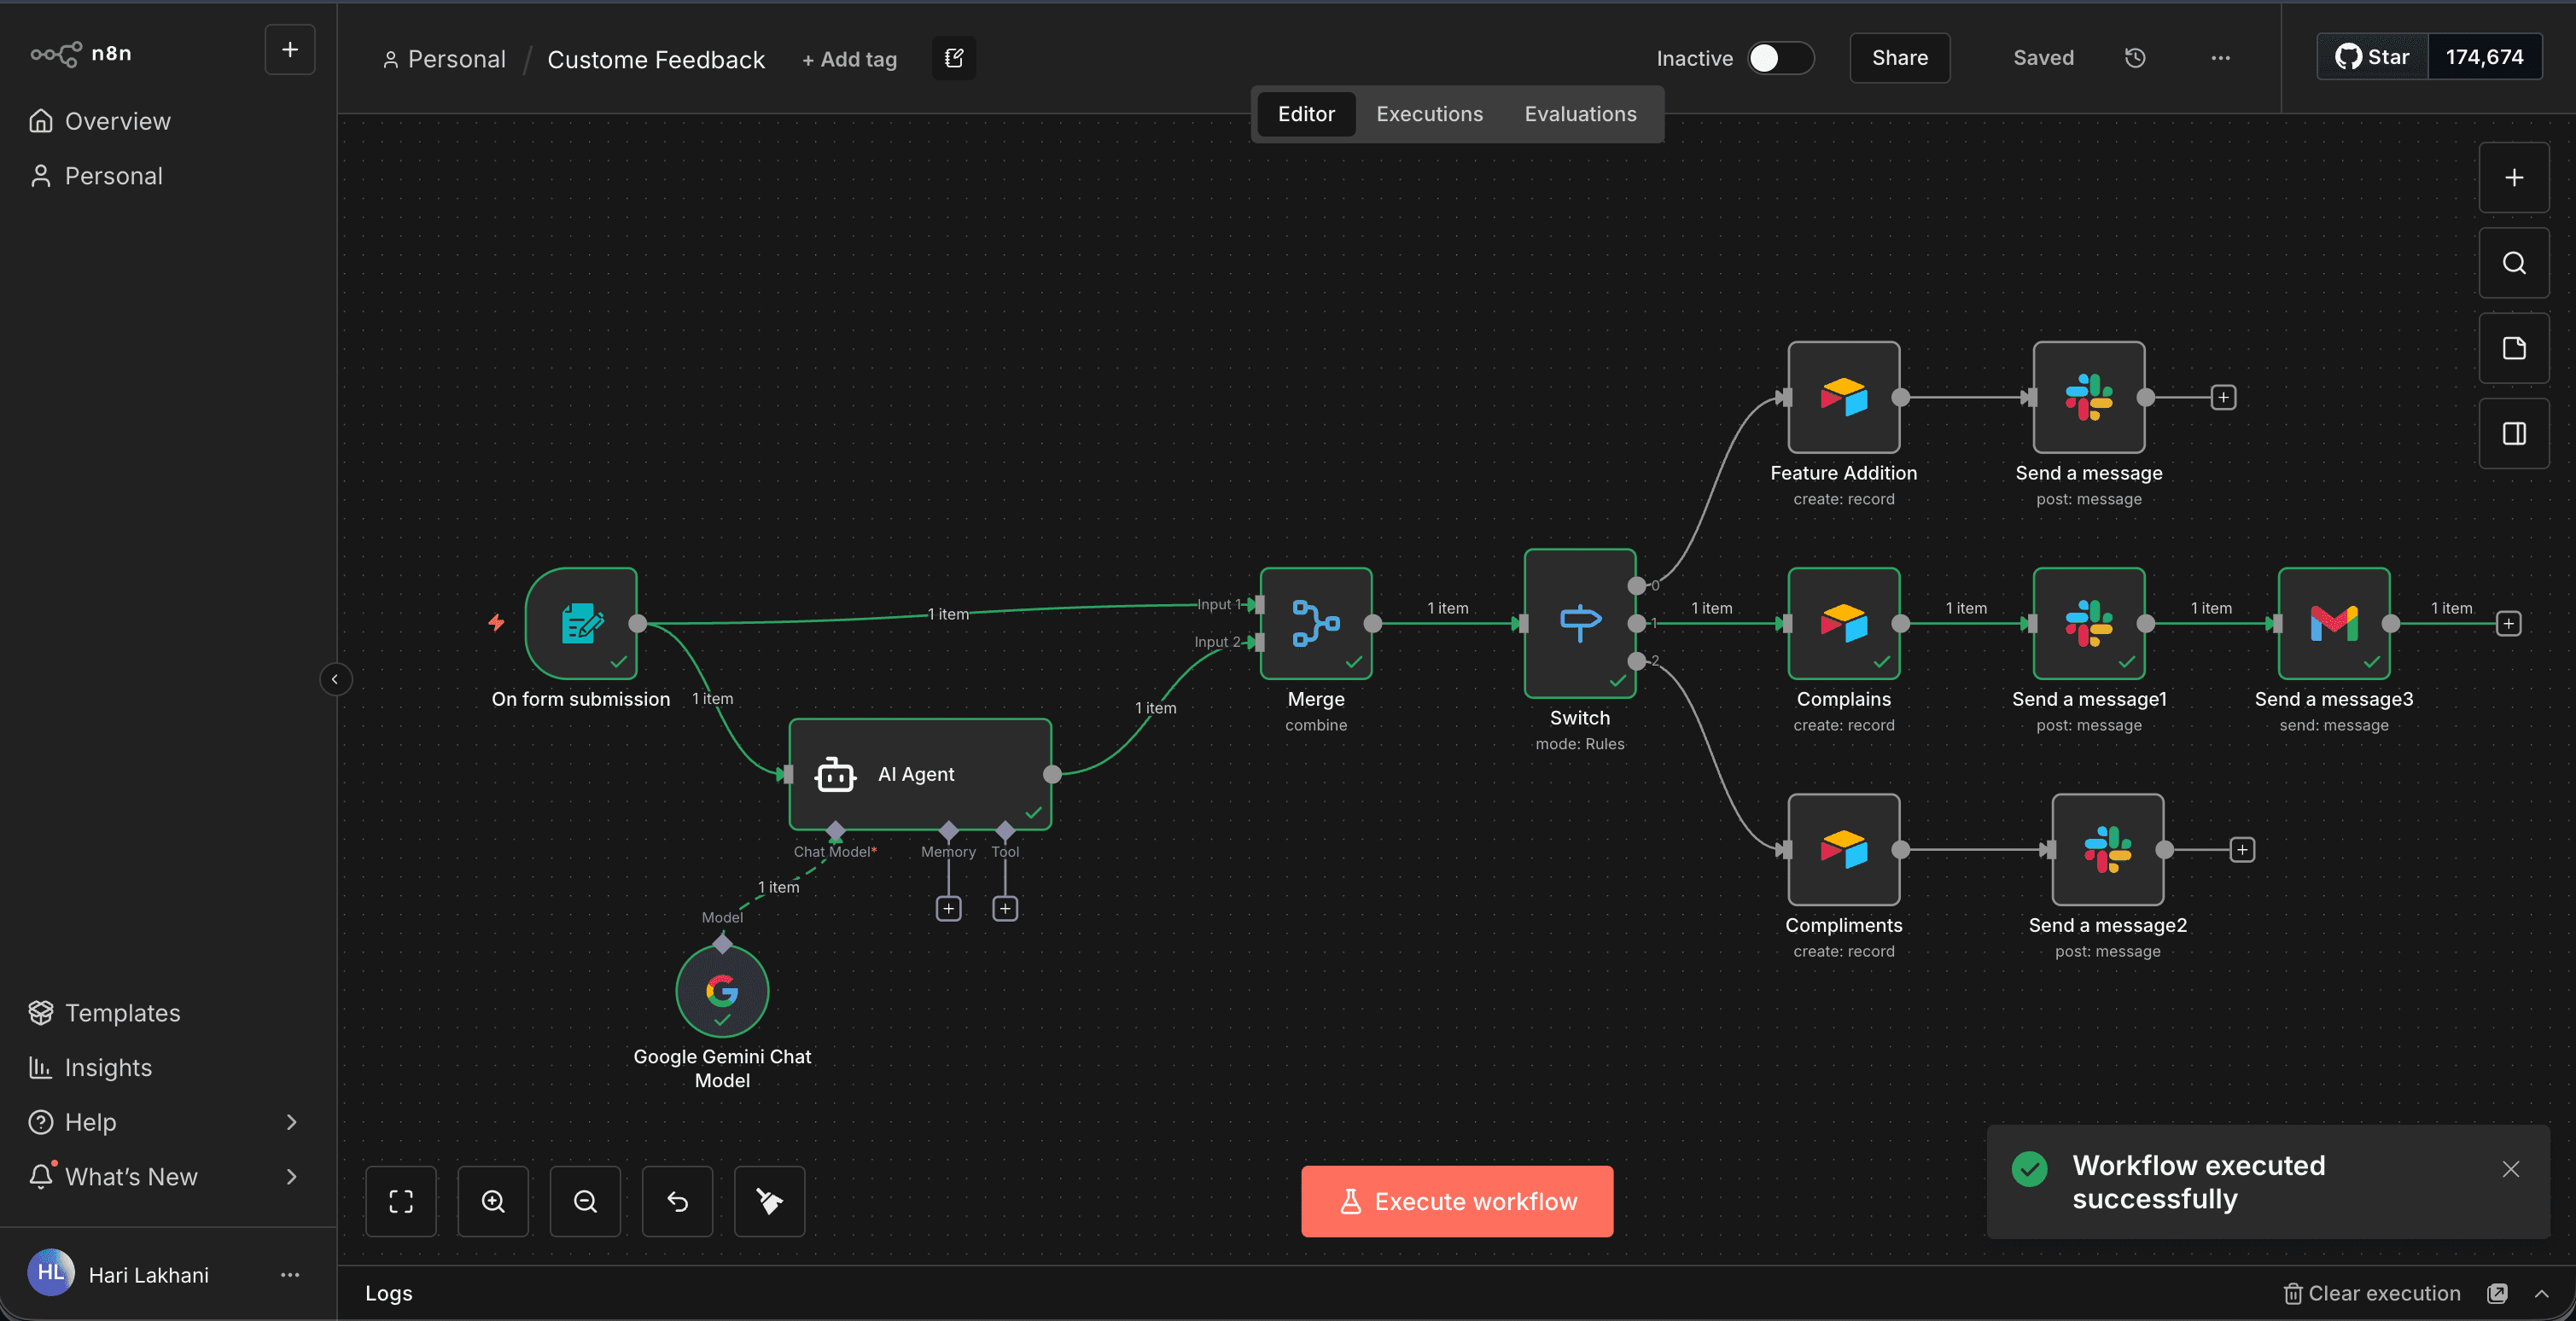The height and width of the screenshot is (1321, 2576).
Task: Expand the What's New section
Action: 291,1177
